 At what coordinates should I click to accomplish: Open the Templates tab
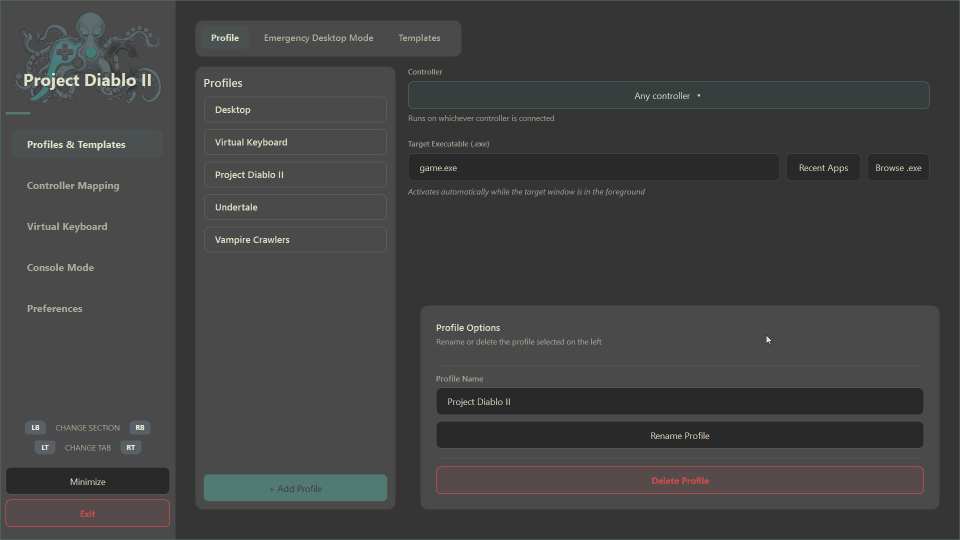tap(419, 38)
